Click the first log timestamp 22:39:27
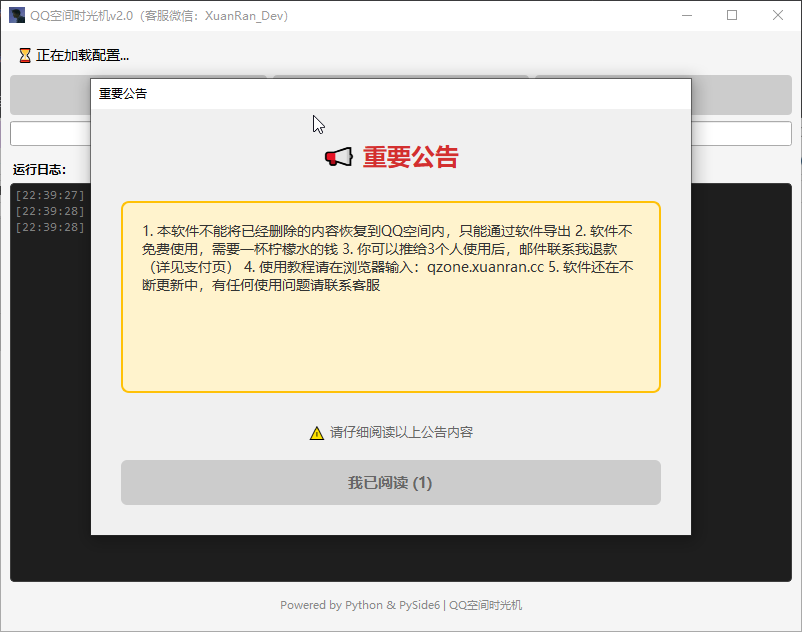Image resolution: width=802 pixels, height=632 pixels. (50, 195)
